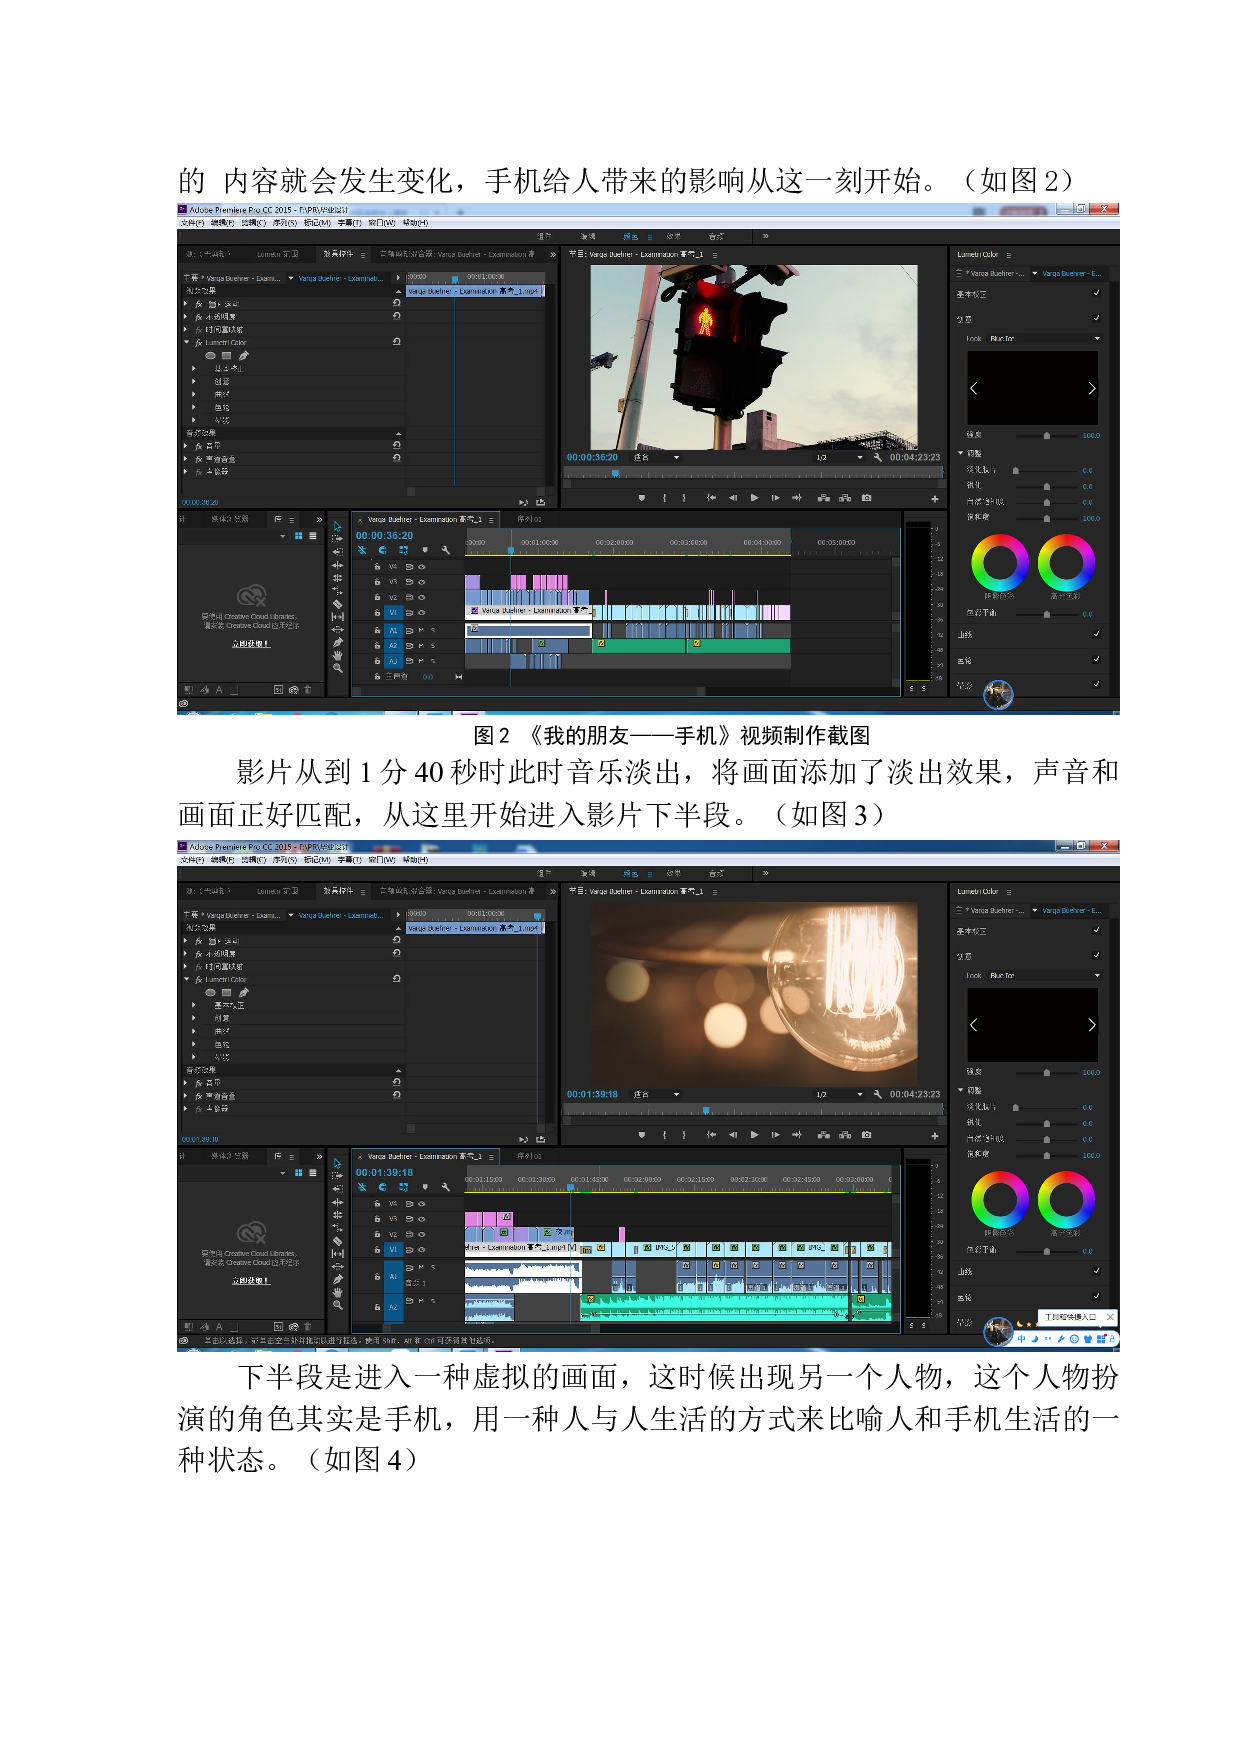Uncheck the 基本校正 checkbox in upper Lumetri panel
Screen dimensions: 1240x1754
click(1096, 293)
